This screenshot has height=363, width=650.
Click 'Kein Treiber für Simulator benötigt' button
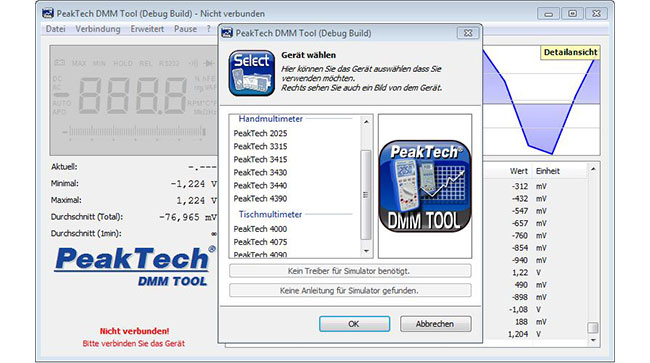click(x=350, y=271)
